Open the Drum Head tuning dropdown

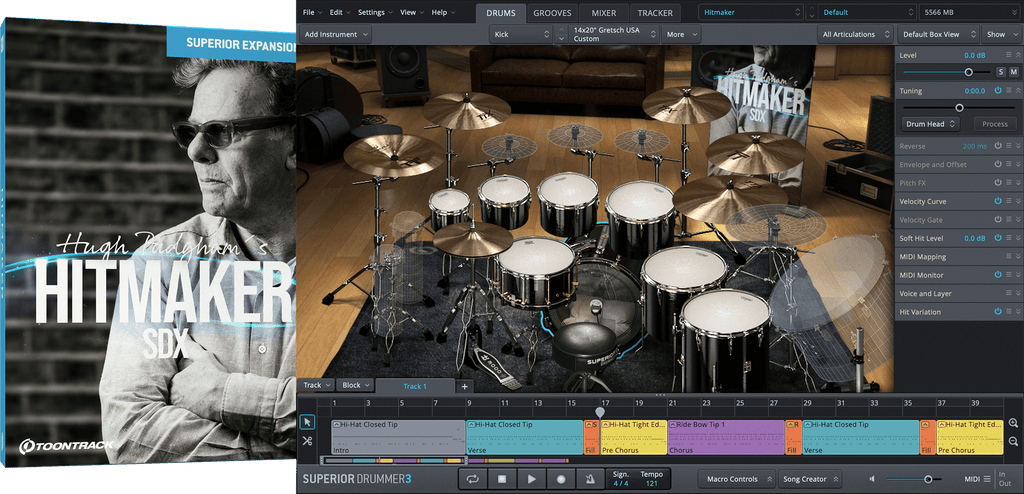pos(931,124)
